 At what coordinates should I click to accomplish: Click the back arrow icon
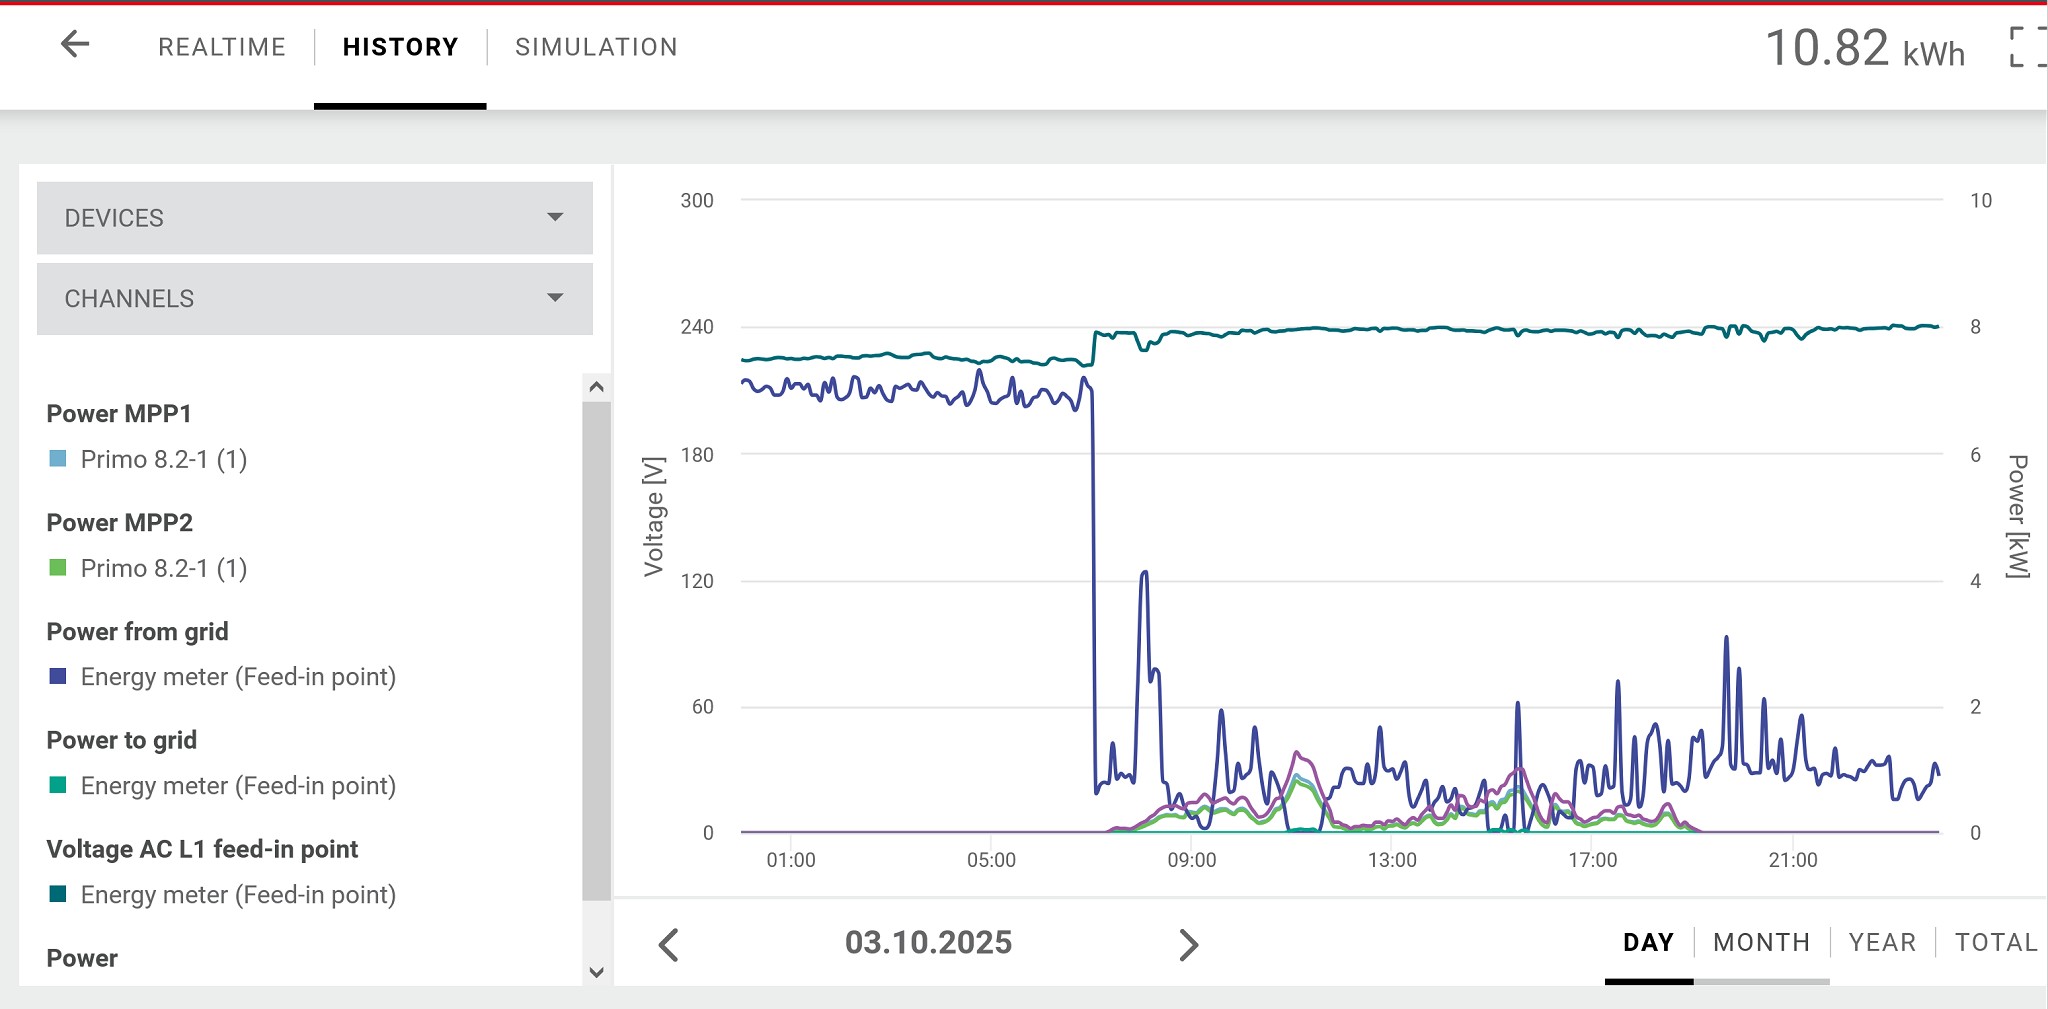click(x=75, y=45)
